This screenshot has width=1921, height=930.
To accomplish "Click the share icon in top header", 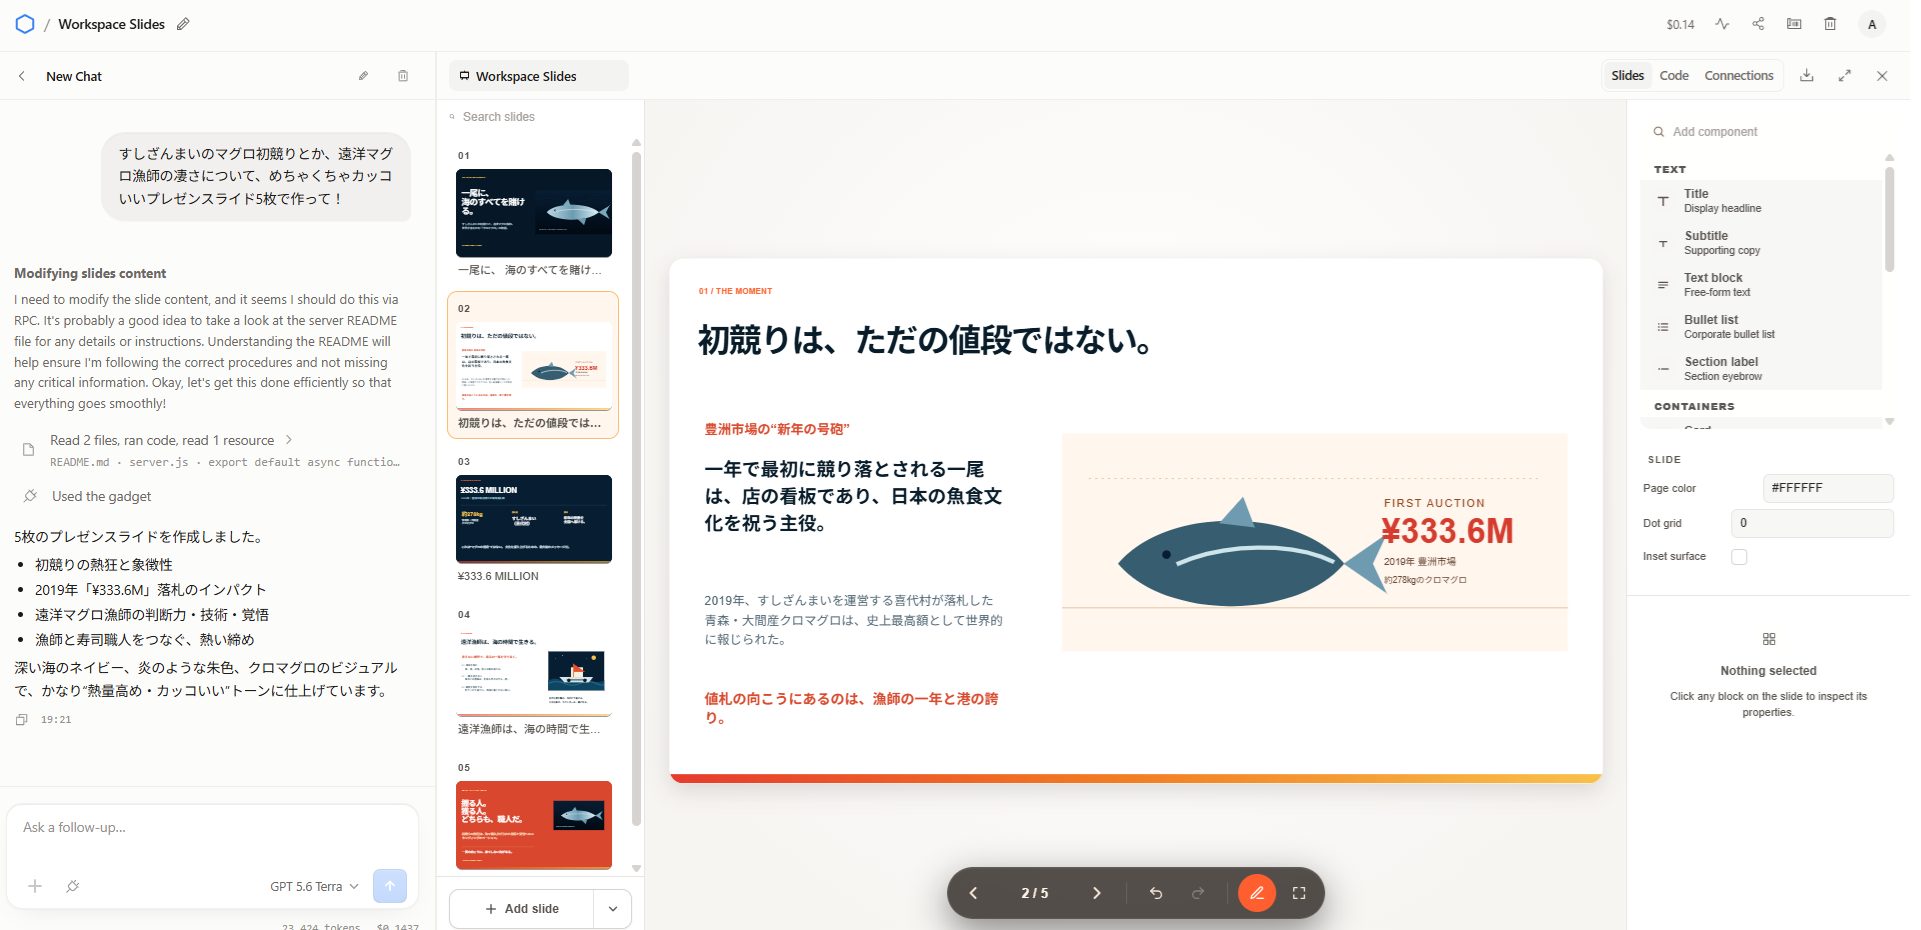I will click(x=1758, y=24).
